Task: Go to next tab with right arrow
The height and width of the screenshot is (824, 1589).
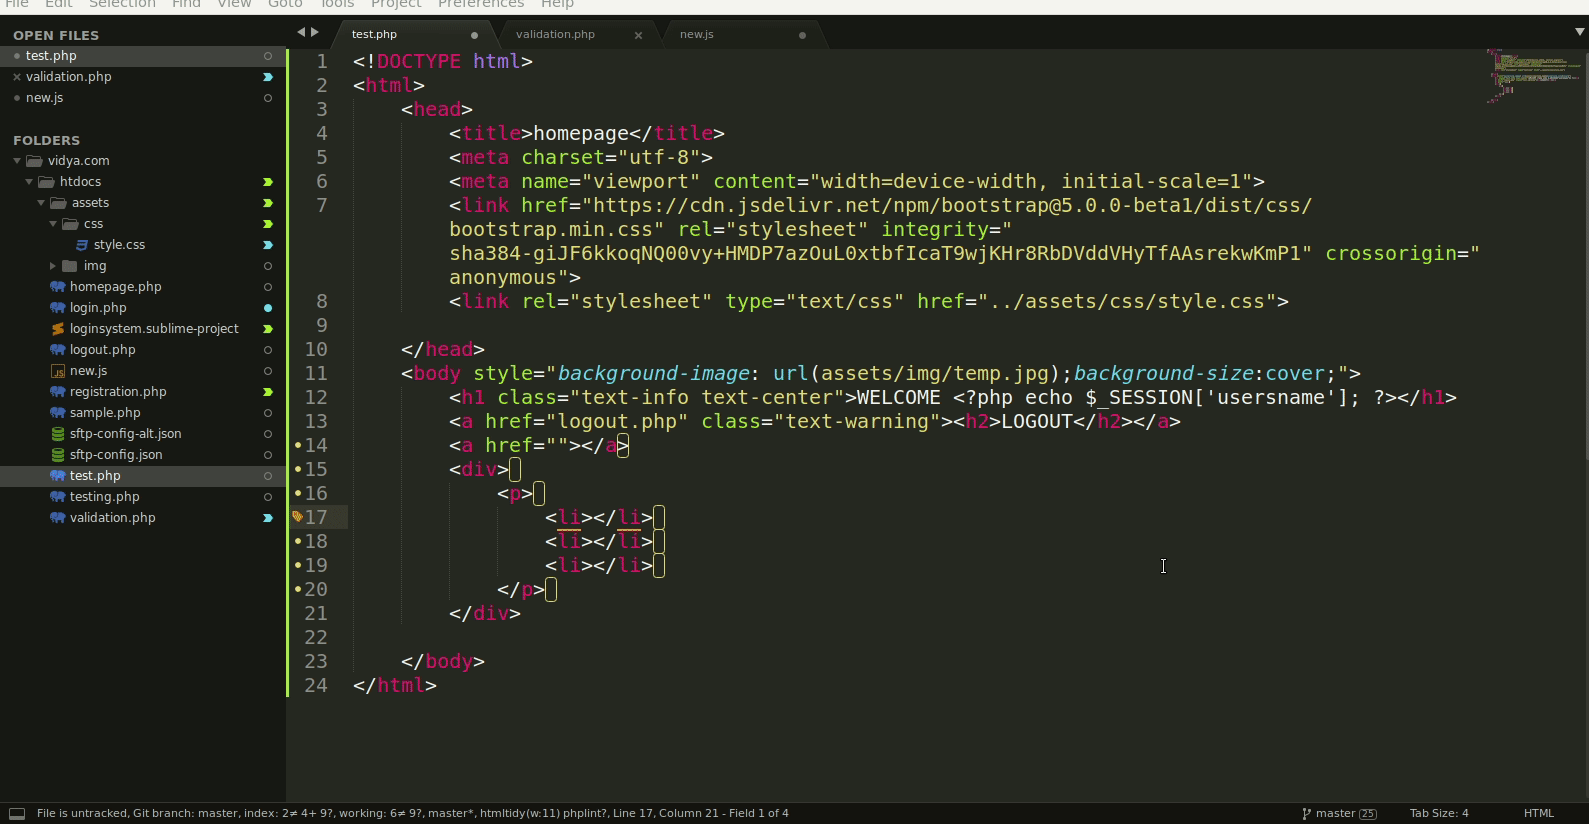Action: pos(315,33)
